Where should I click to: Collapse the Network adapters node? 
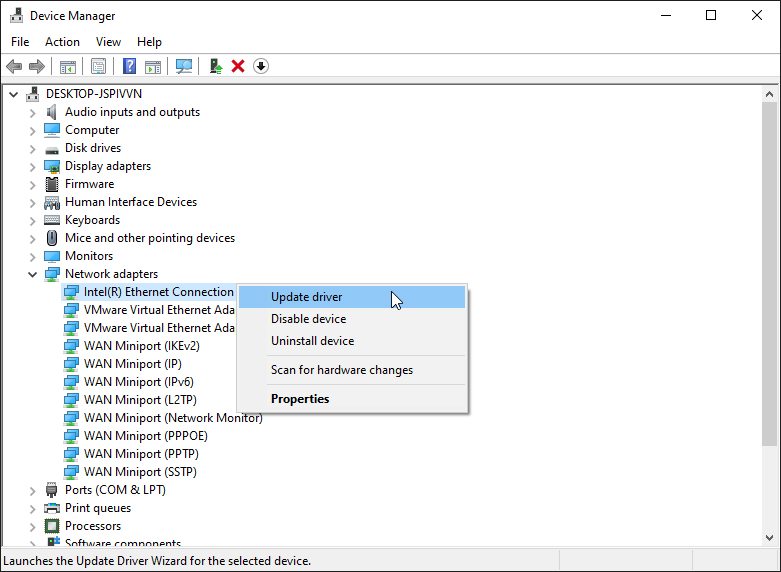pos(32,274)
